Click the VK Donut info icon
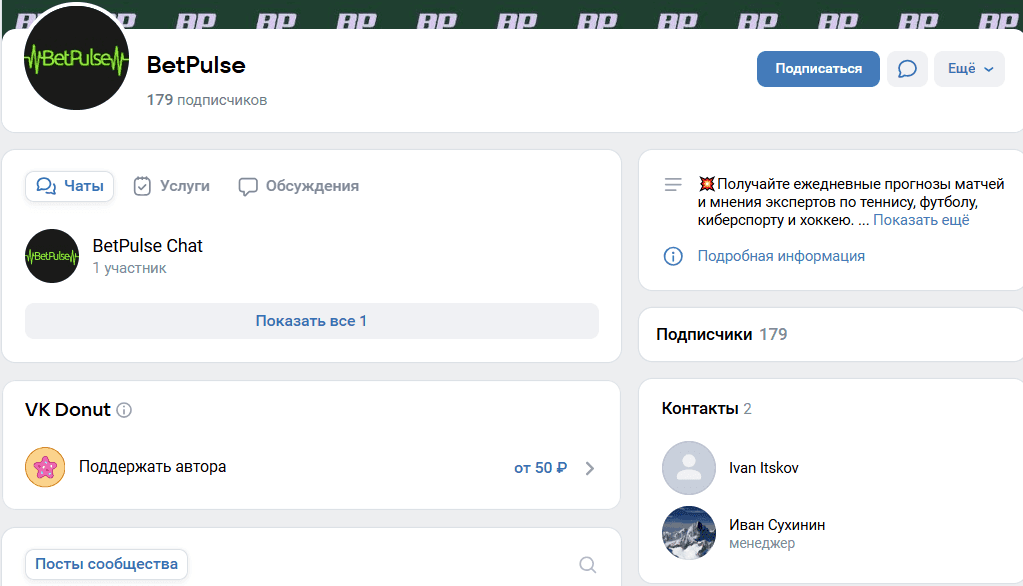1023x586 pixels. click(124, 410)
